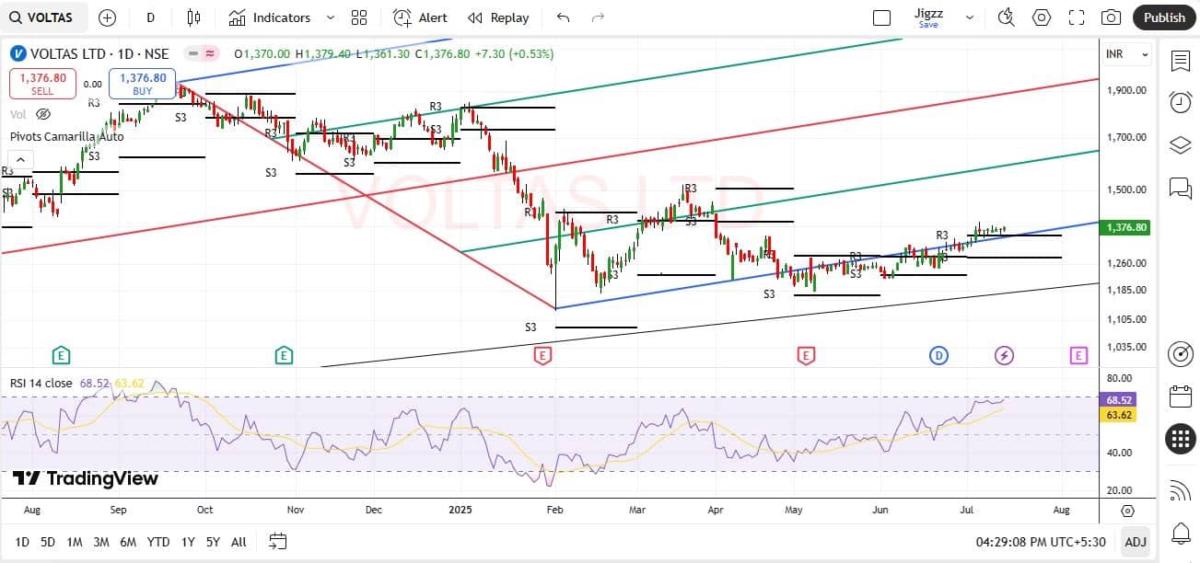Open chart settings hexagon icon
Image resolution: width=1200 pixels, height=563 pixels.
pos(1042,17)
